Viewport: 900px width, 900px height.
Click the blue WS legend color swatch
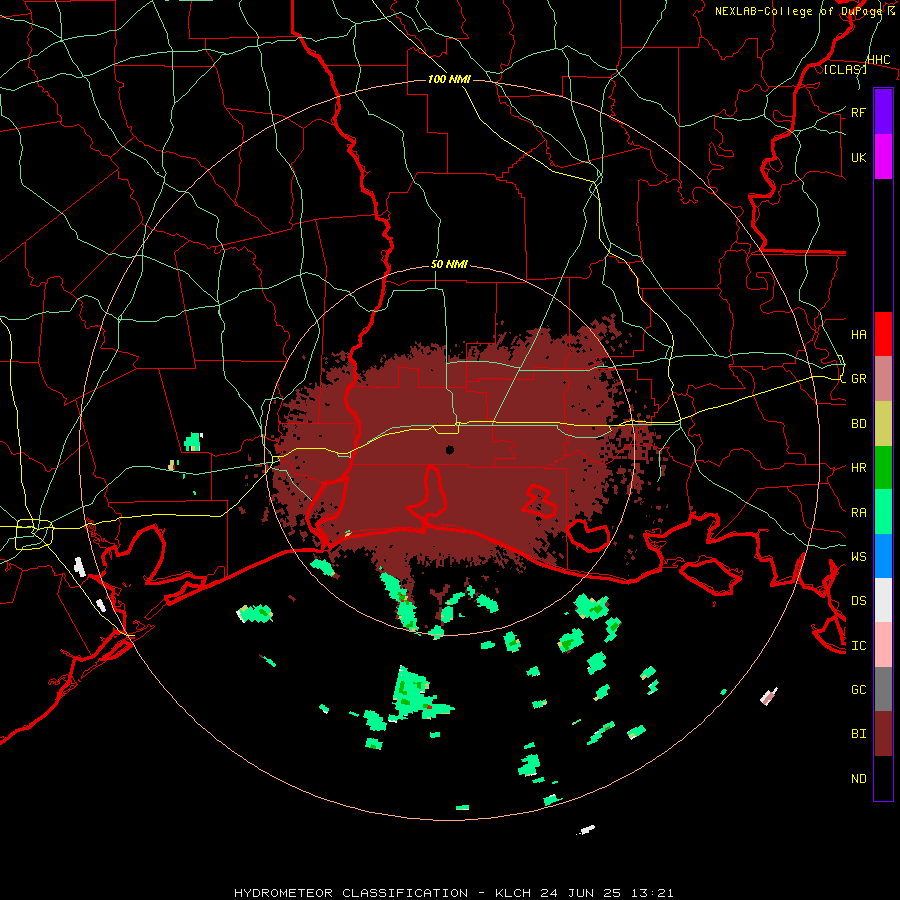[883, 556]
